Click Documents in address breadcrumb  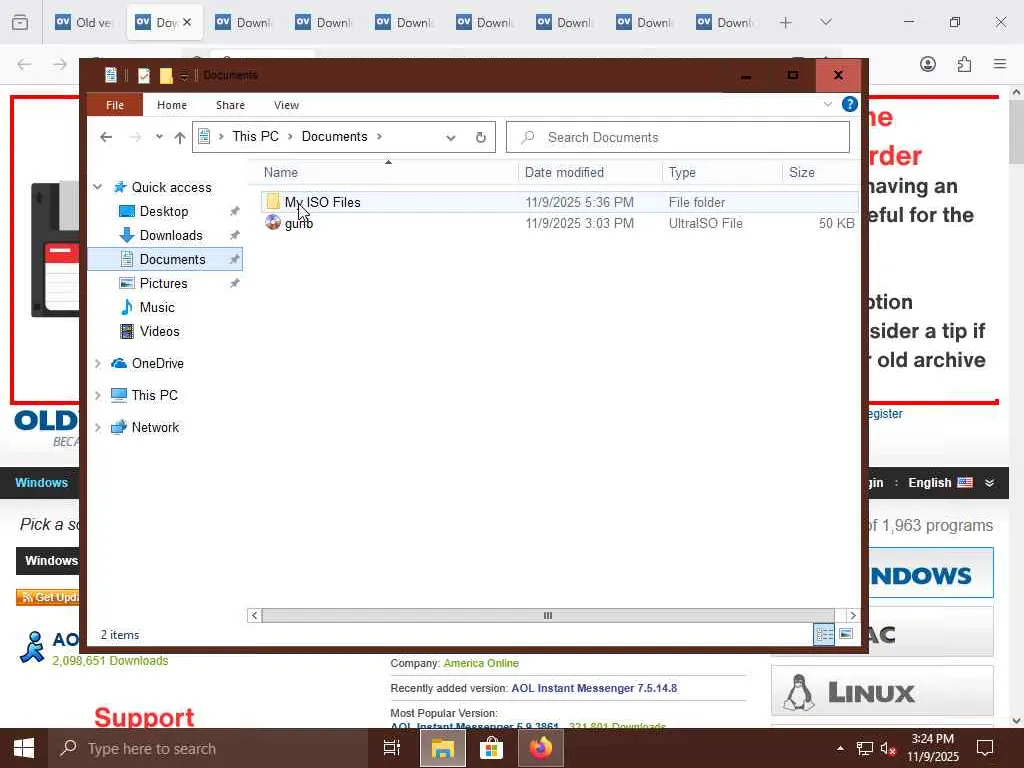pos(334,136)
